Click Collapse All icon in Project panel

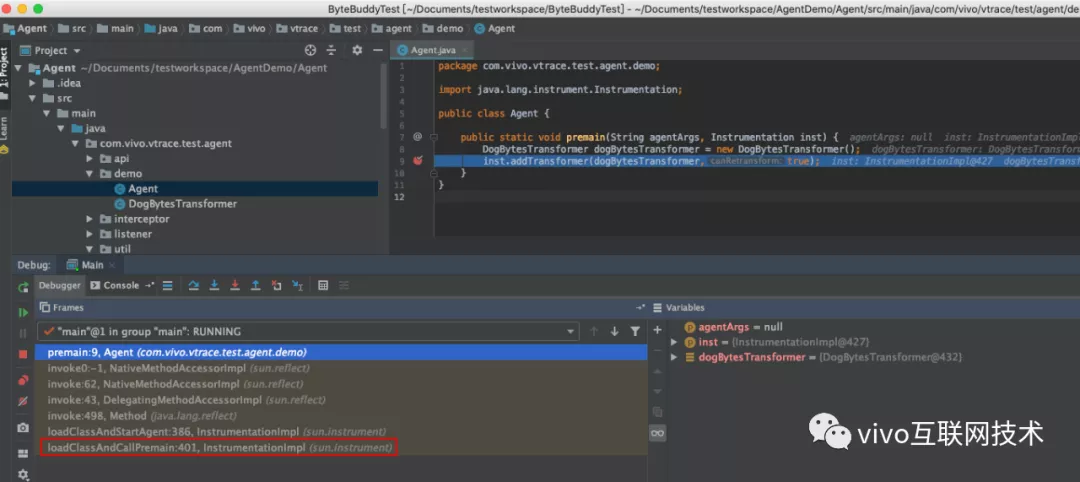(331, 50)
